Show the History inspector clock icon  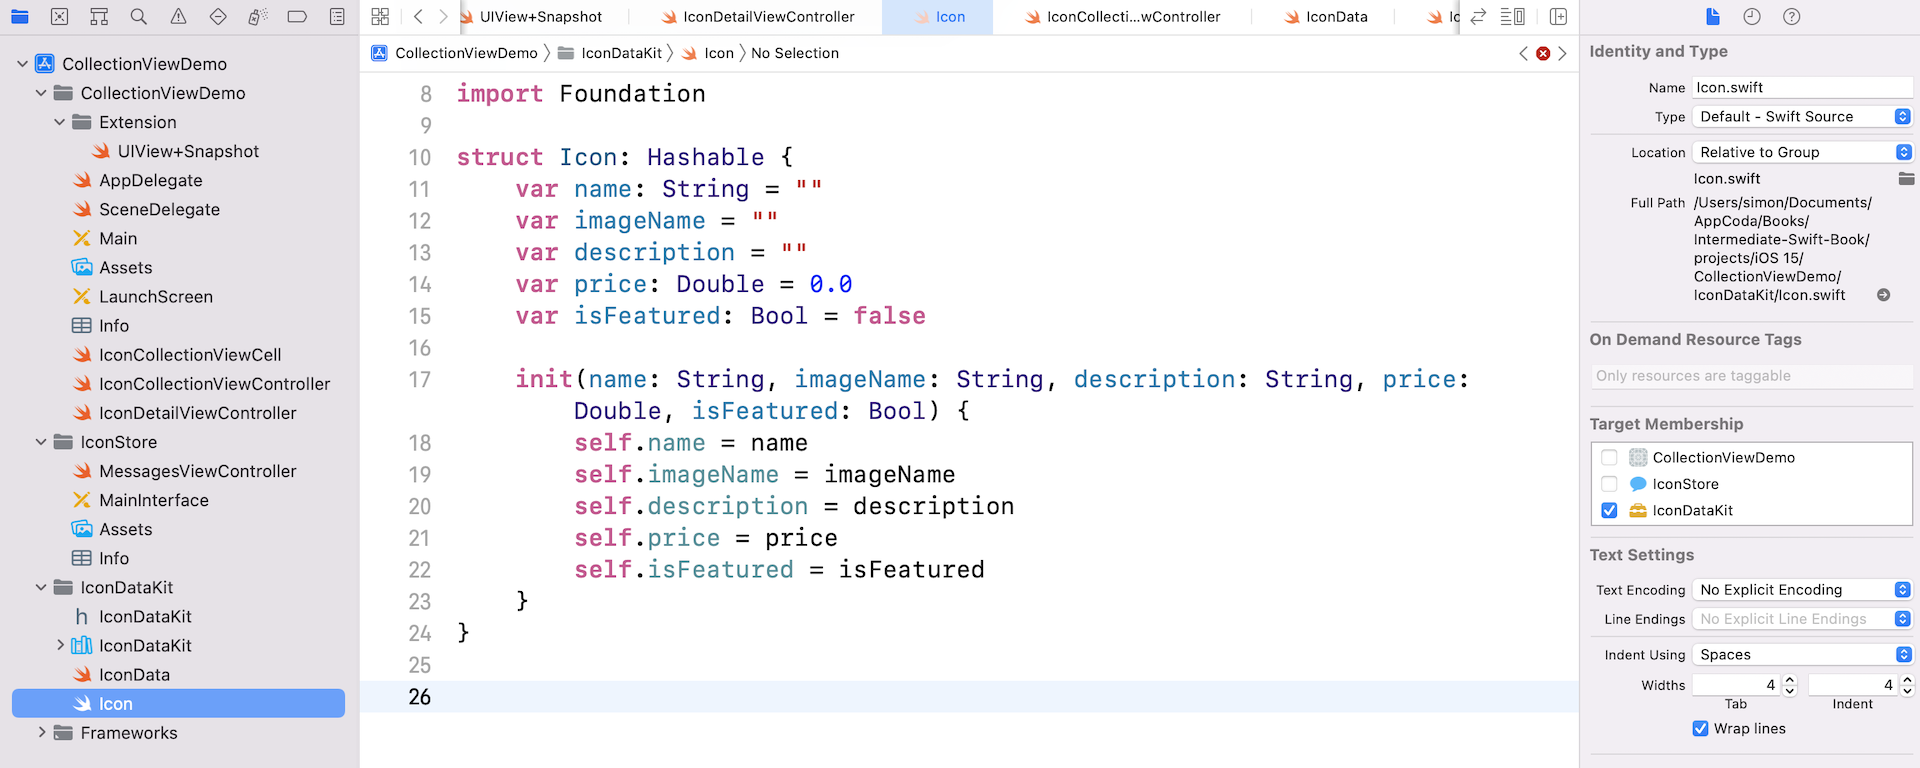(x=1752, y=17)
